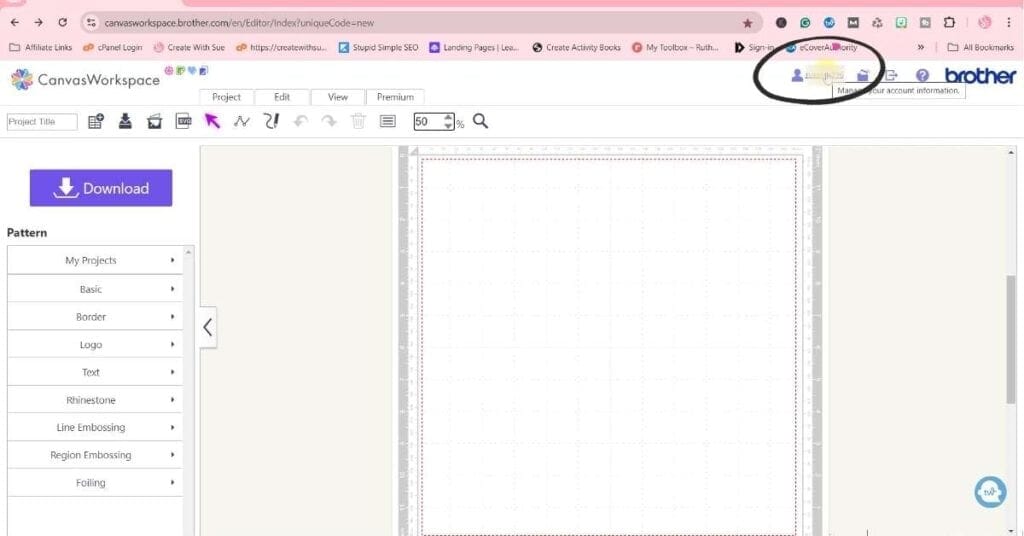Viewport: 1024px width, 536px height.
Task: Click the canvas vertical scrollbar thumb
Action: (x=1011, y=339)
